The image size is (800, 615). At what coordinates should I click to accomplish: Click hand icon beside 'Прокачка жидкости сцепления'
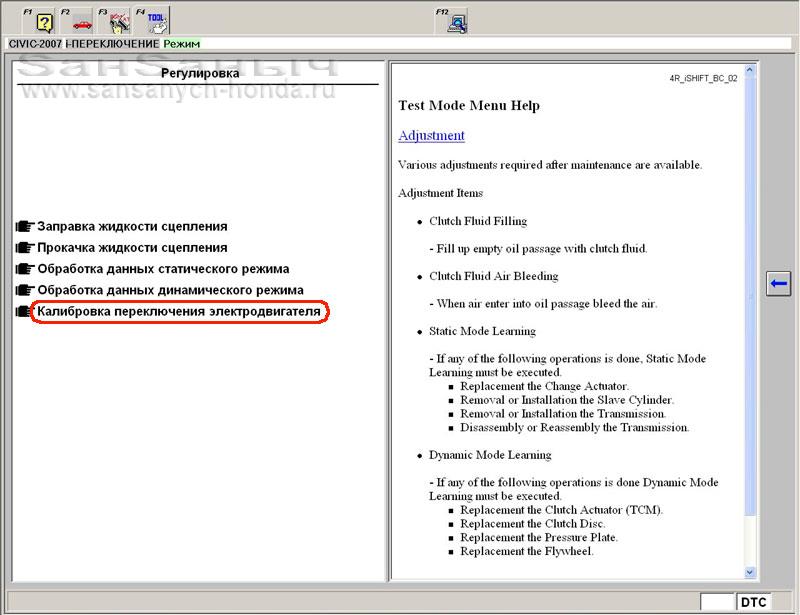(24, 248)
